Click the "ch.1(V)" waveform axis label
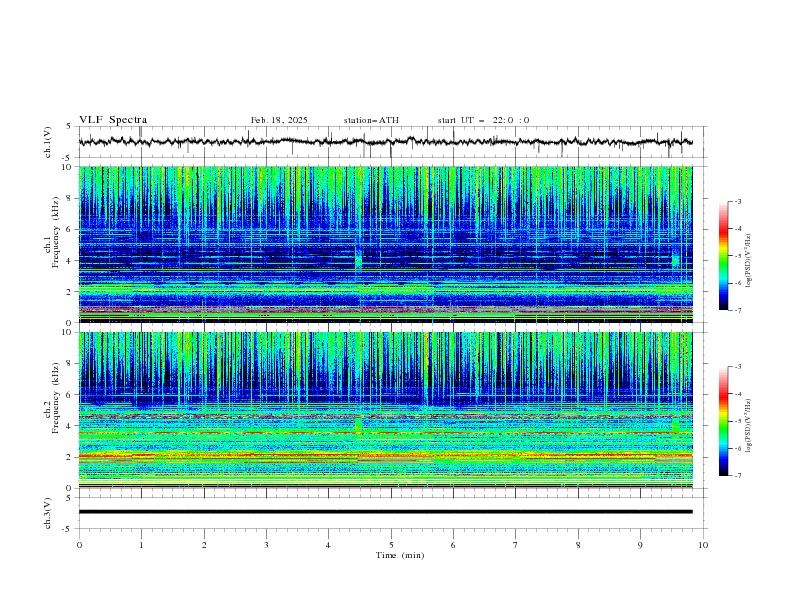The width and height of the screenshot is (792, 612). coord(48,142)
